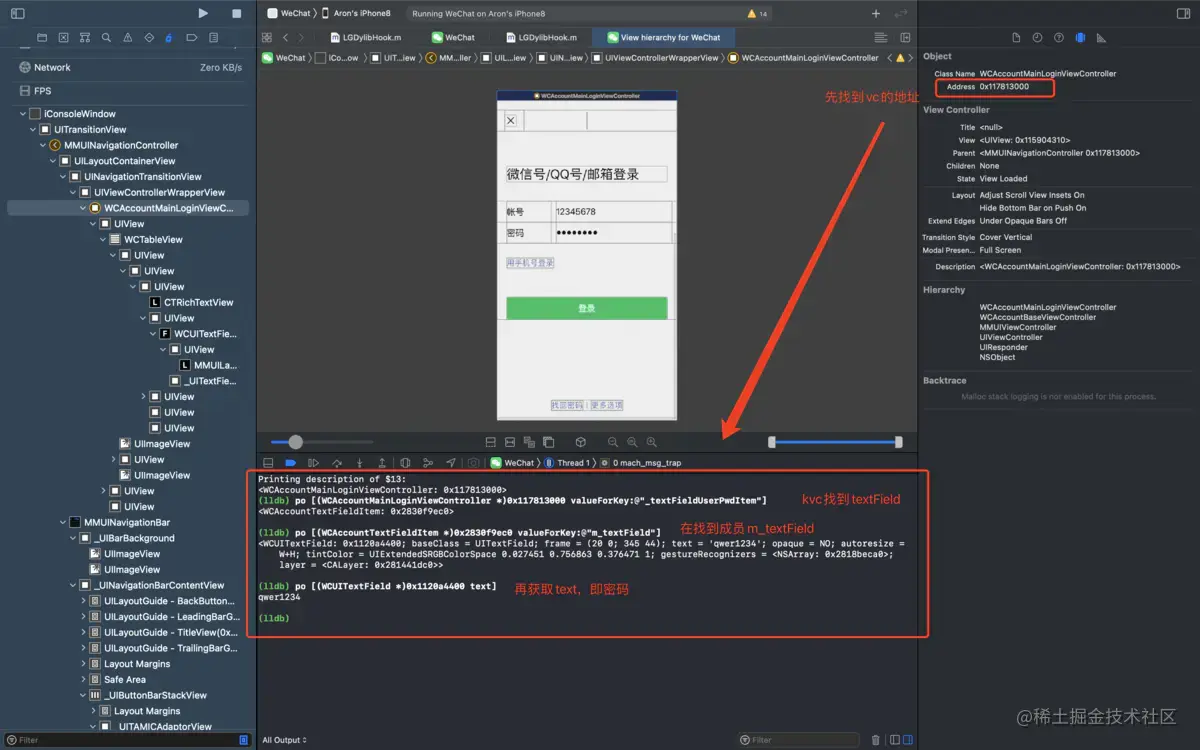Click the warnings count indicator (14)
This screenshot has height=750, width=1200.
click(757, 14)
